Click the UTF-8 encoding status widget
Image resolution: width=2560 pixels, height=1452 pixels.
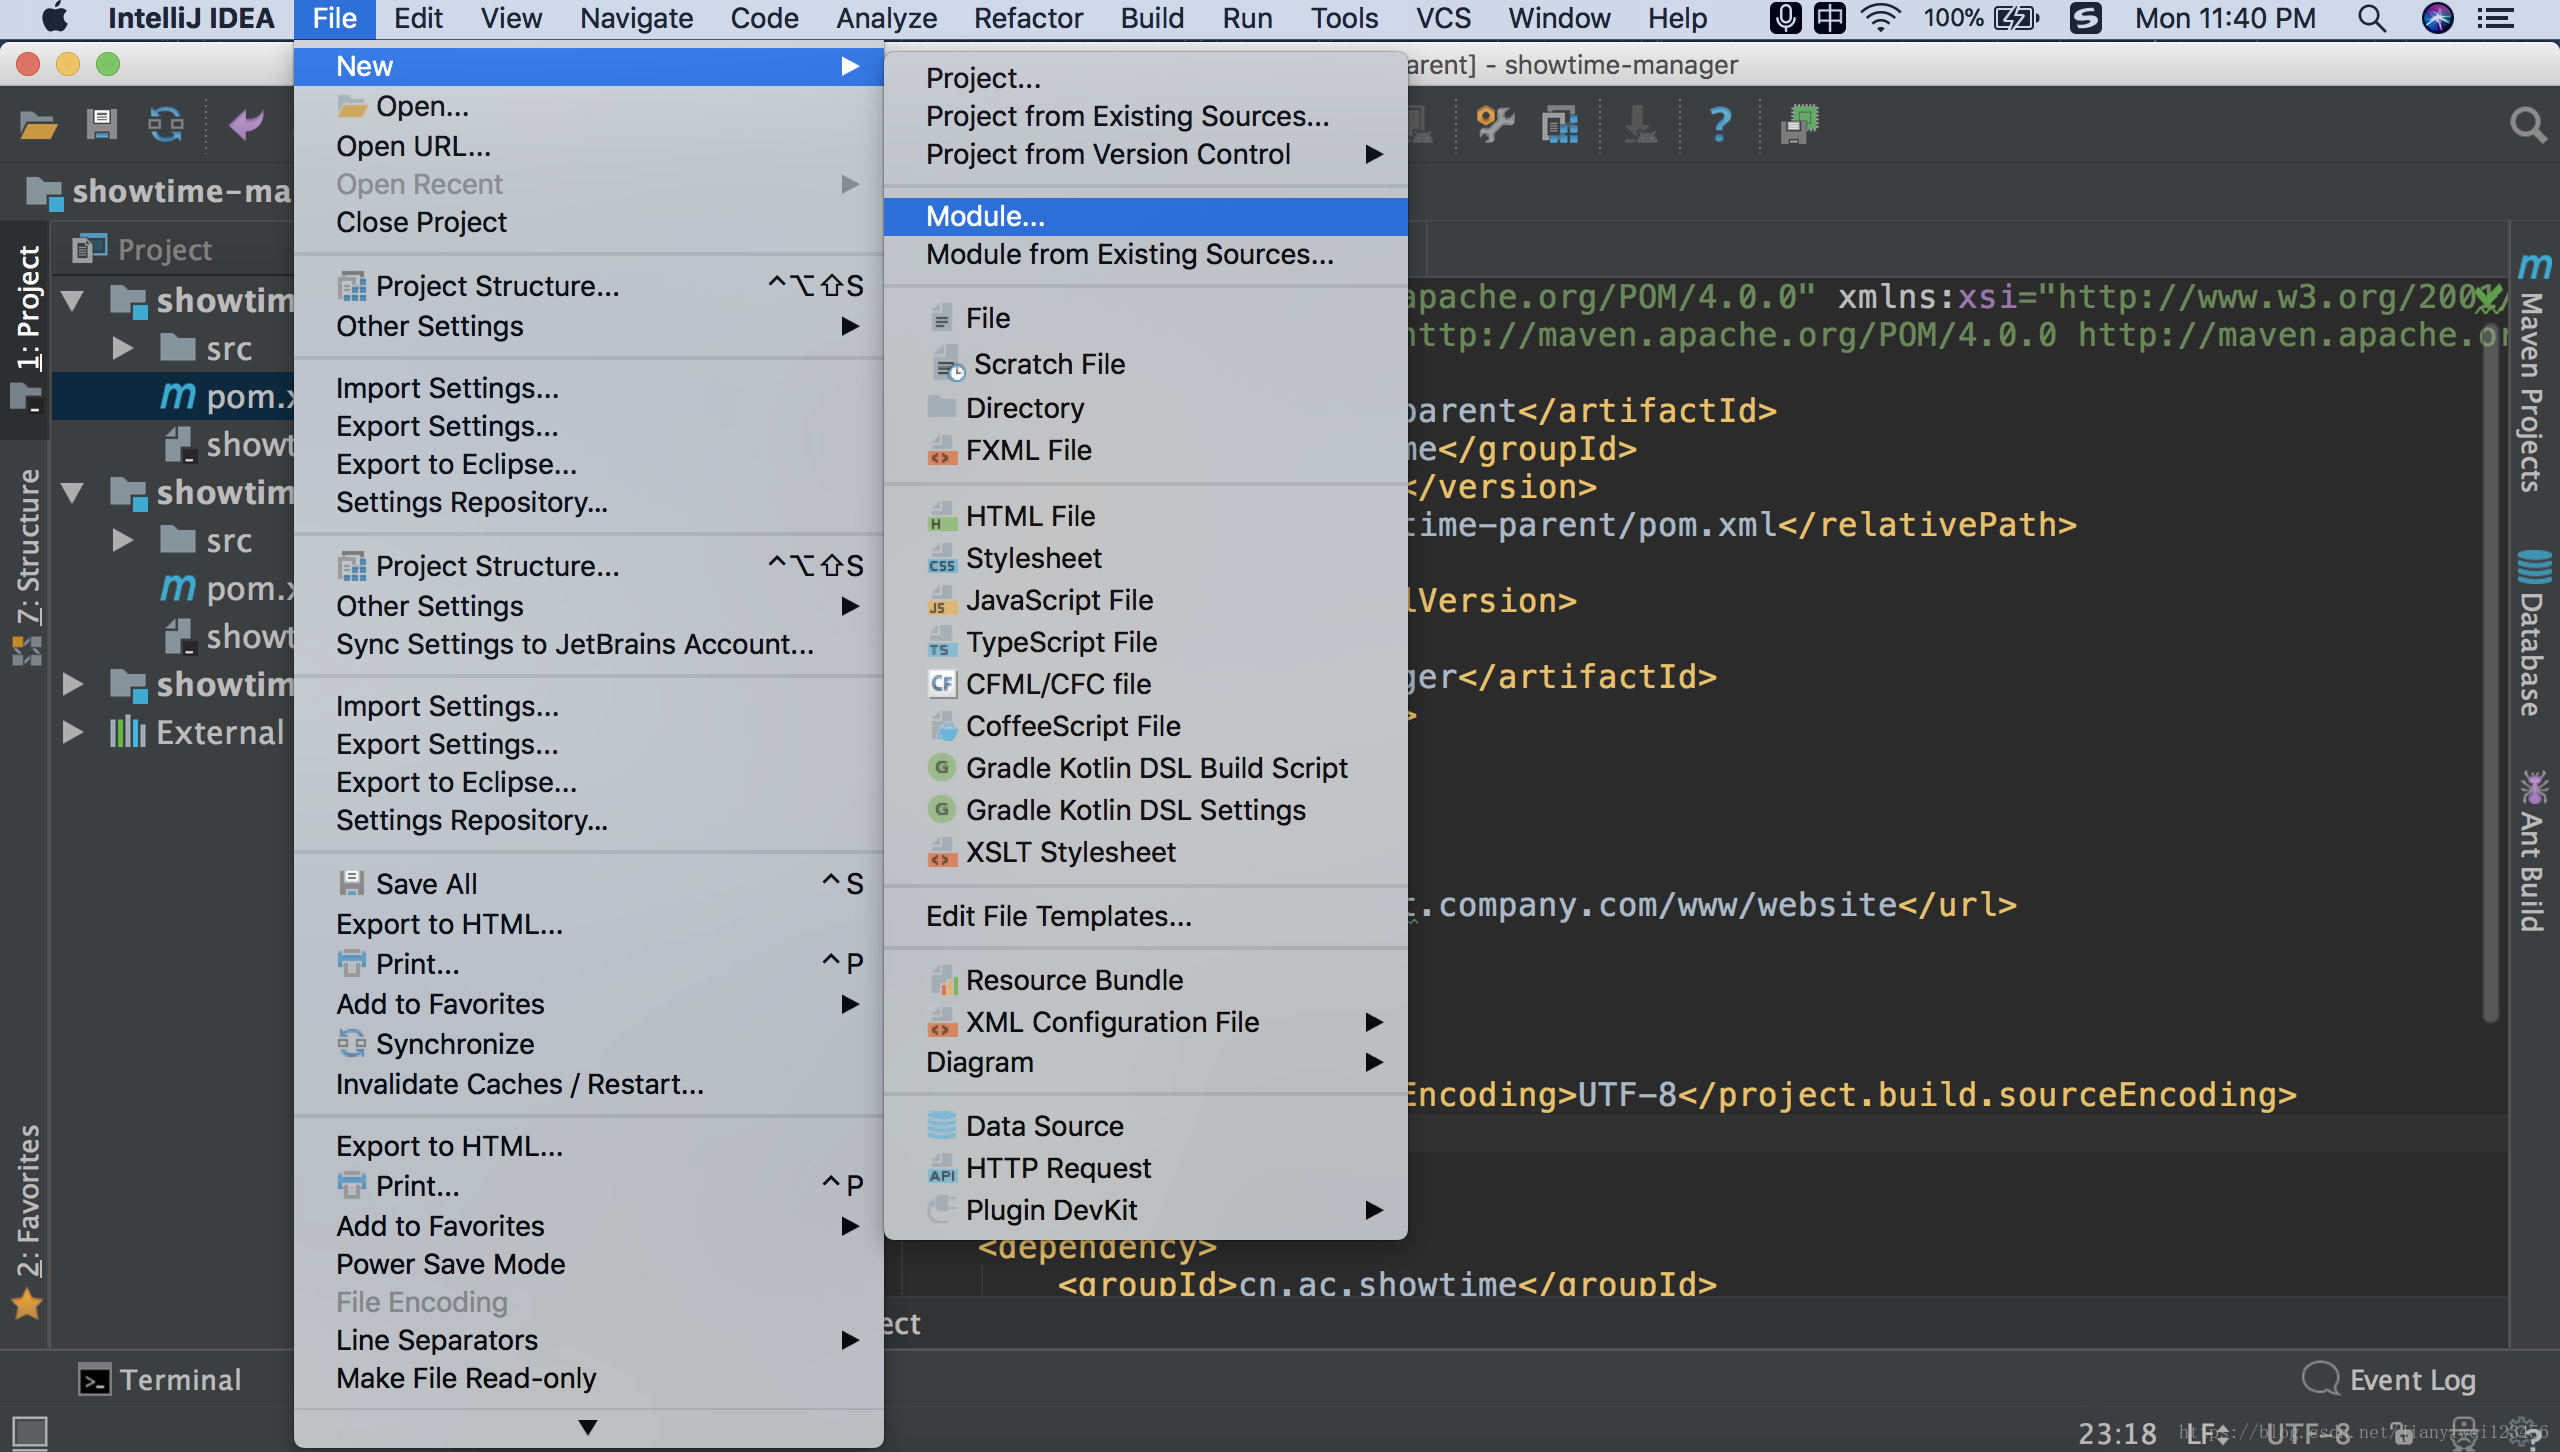2306,1433
